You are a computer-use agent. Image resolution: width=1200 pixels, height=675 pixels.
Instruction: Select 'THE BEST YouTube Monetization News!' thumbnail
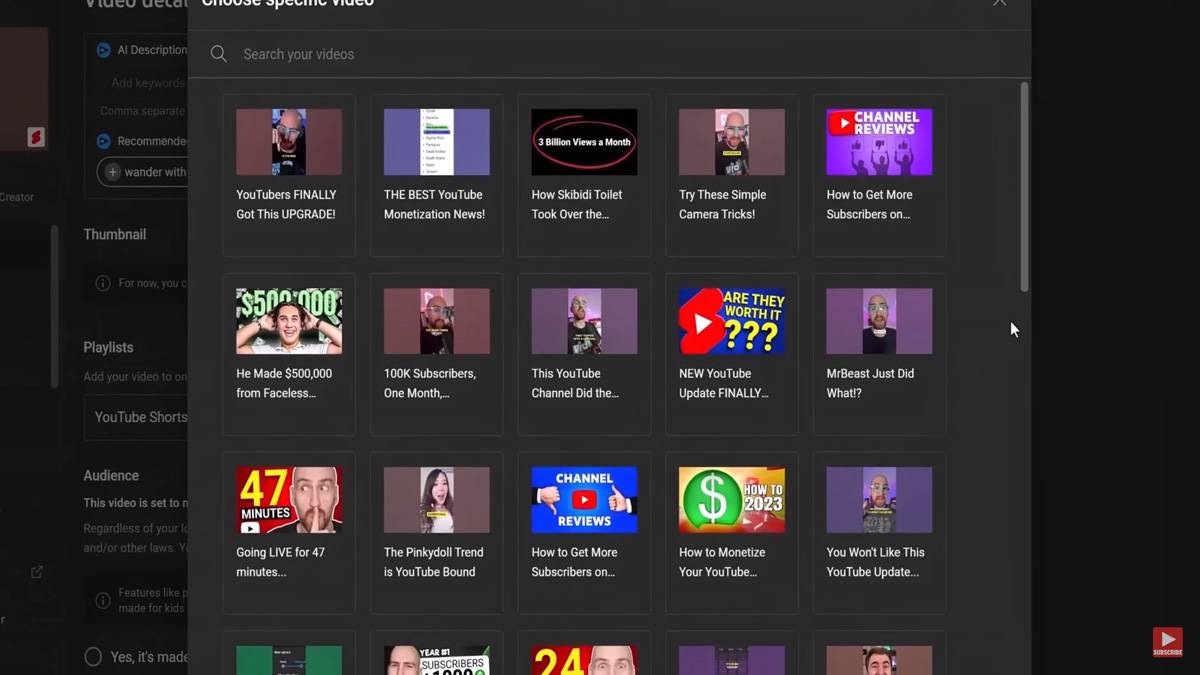[437, 142]
